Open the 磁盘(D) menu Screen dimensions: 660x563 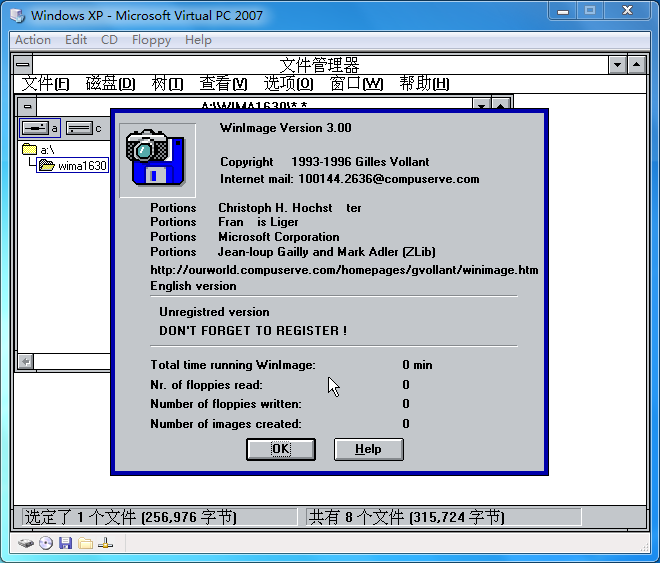coord(110,84)
